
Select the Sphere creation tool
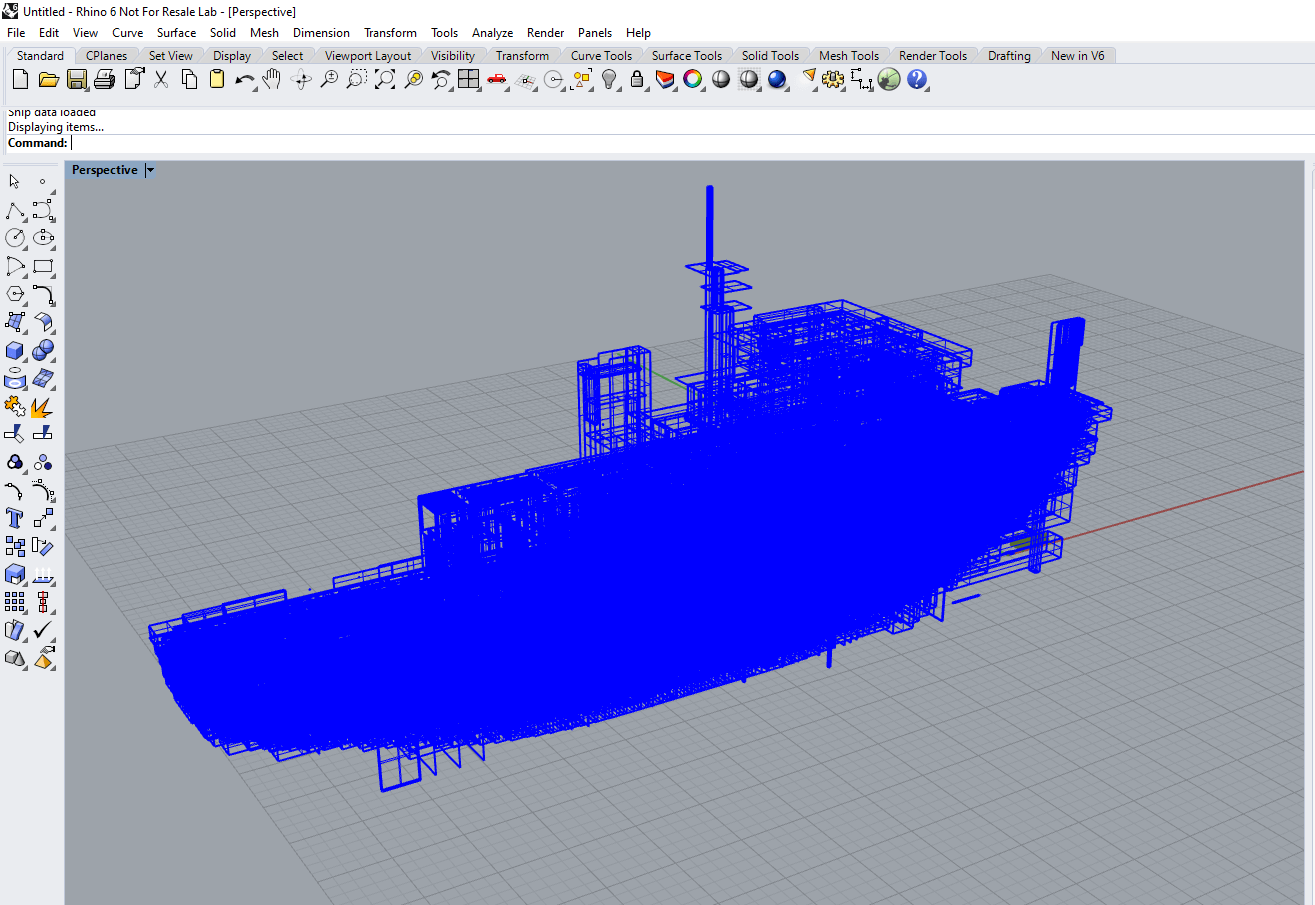pos(42,351)
